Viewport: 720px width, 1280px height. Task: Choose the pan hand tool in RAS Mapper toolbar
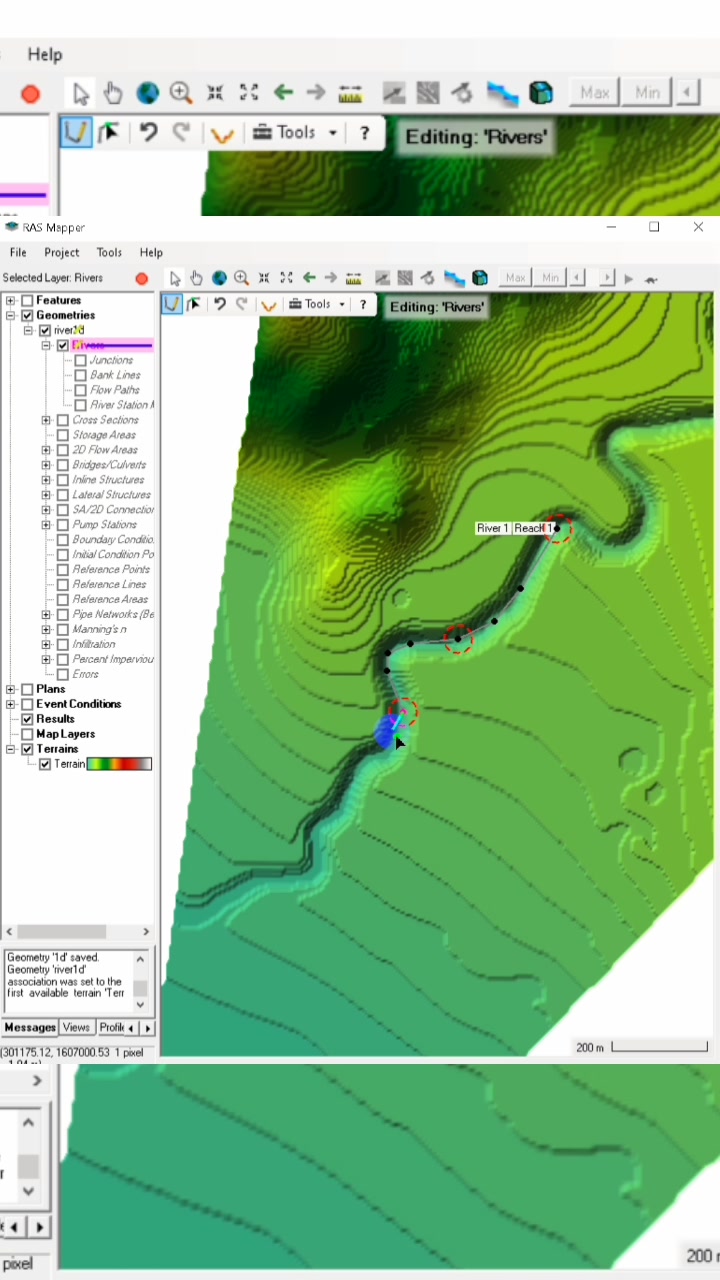coord(196,278)
